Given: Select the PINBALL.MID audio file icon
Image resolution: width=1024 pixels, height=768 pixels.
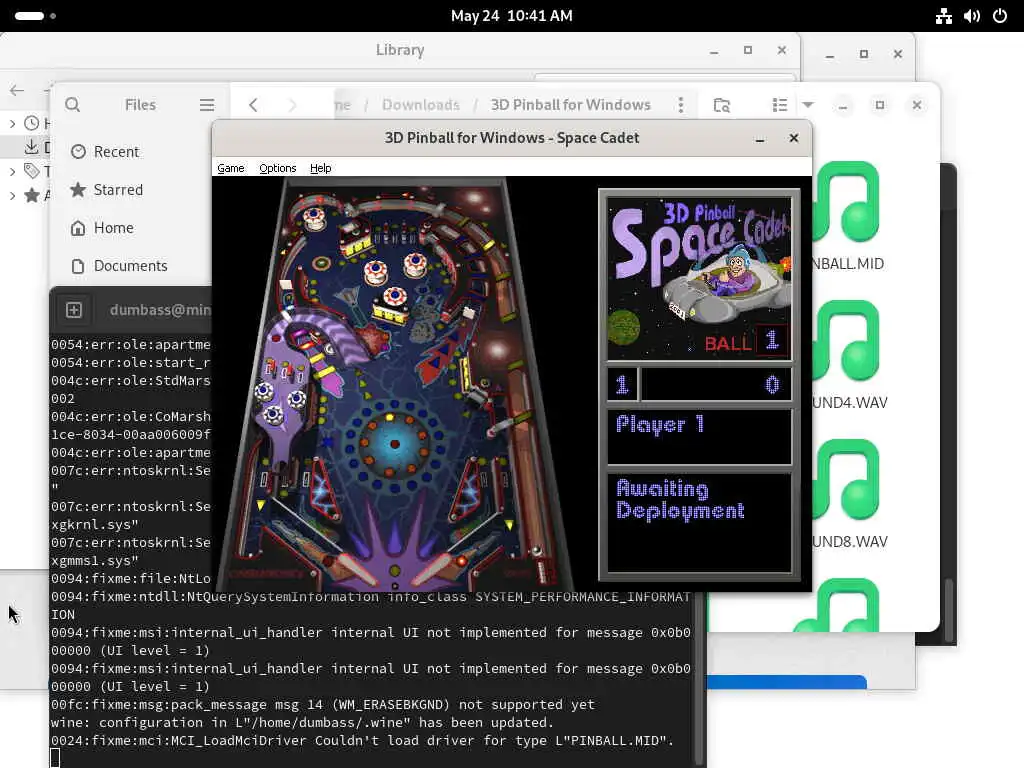Looking at the screenshot, I should pos(846,202).
